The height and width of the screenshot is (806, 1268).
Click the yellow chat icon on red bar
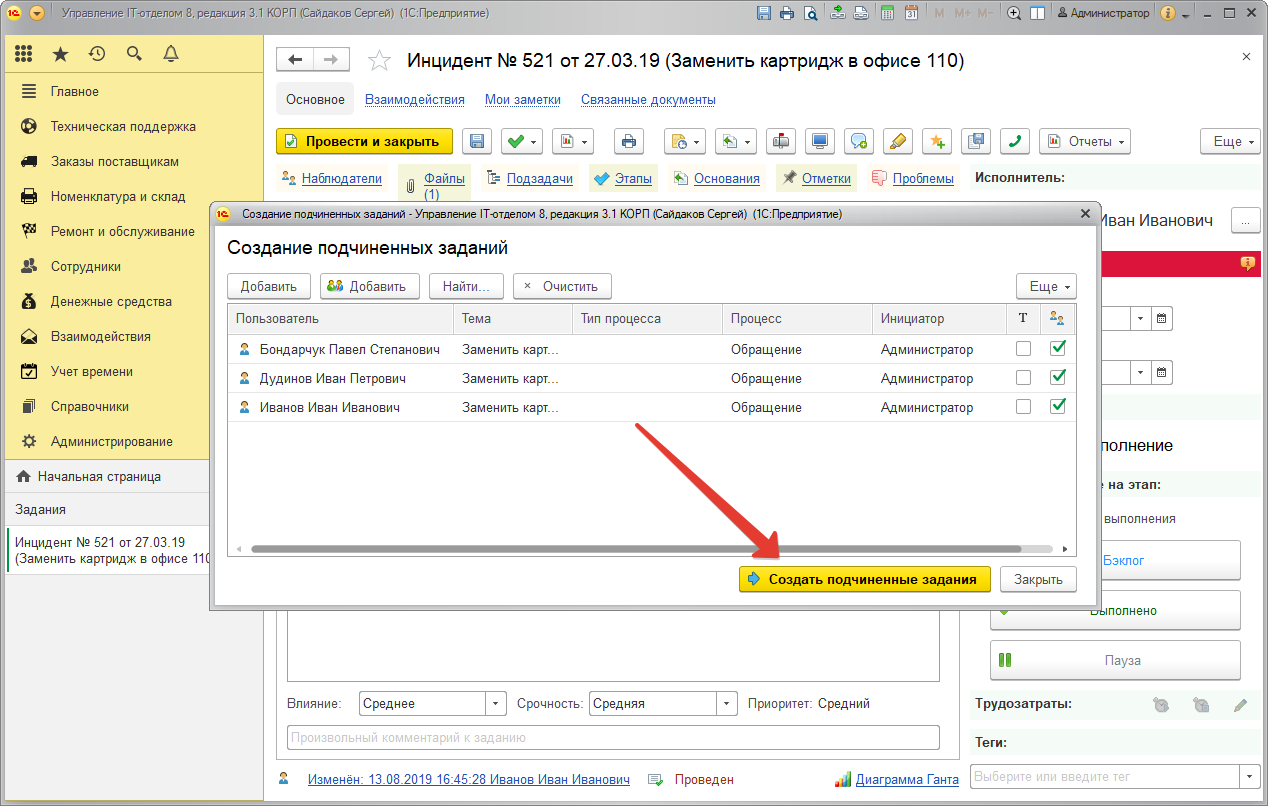tap(1247, 263)
